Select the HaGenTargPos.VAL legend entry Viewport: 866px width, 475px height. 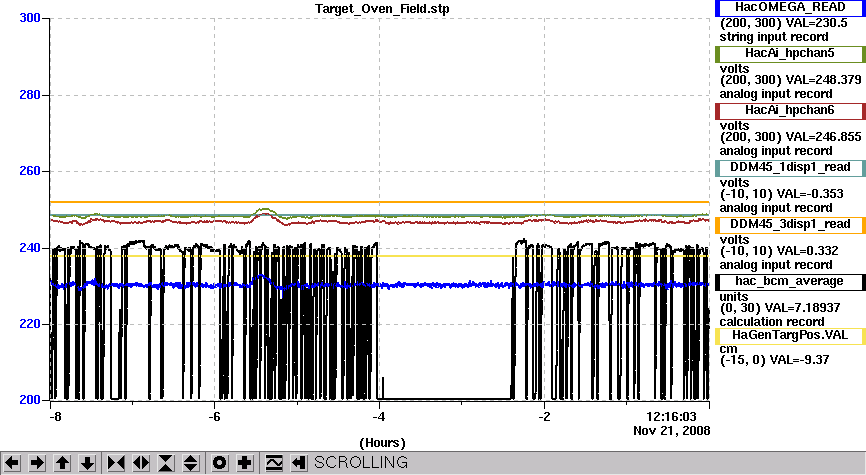click(790, 335)
